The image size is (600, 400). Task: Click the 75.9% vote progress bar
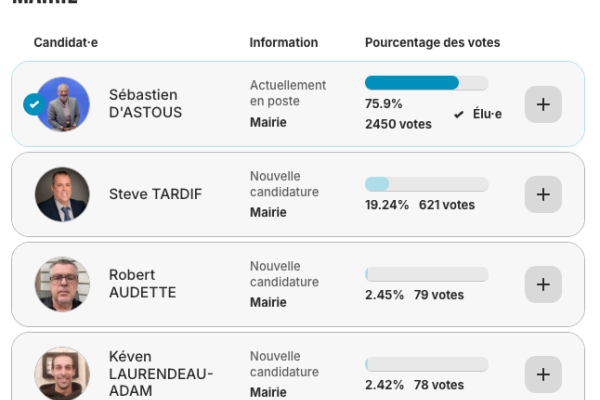tap(426, 83)
